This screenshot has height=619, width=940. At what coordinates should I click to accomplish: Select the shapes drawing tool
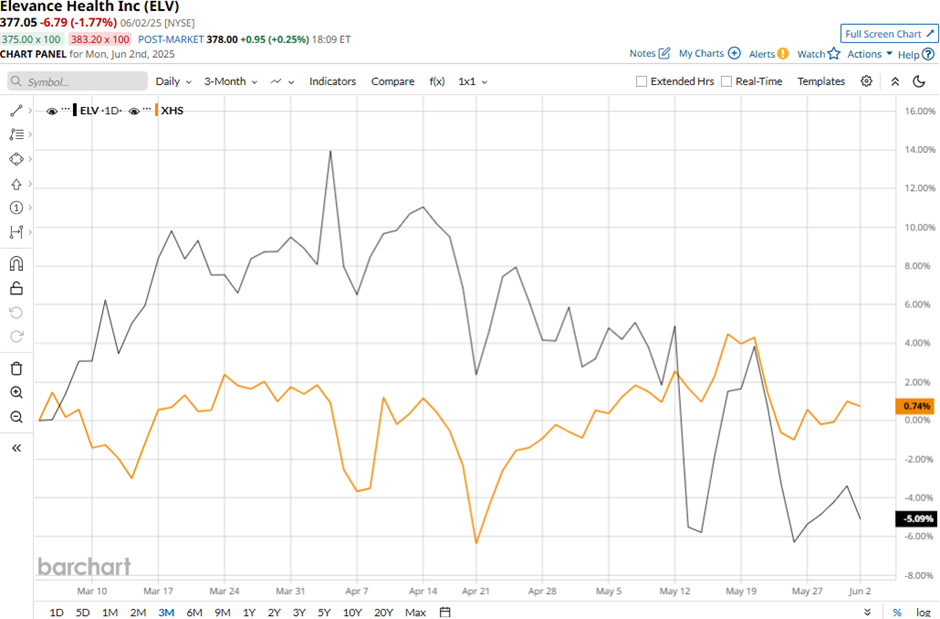[16, 159]
